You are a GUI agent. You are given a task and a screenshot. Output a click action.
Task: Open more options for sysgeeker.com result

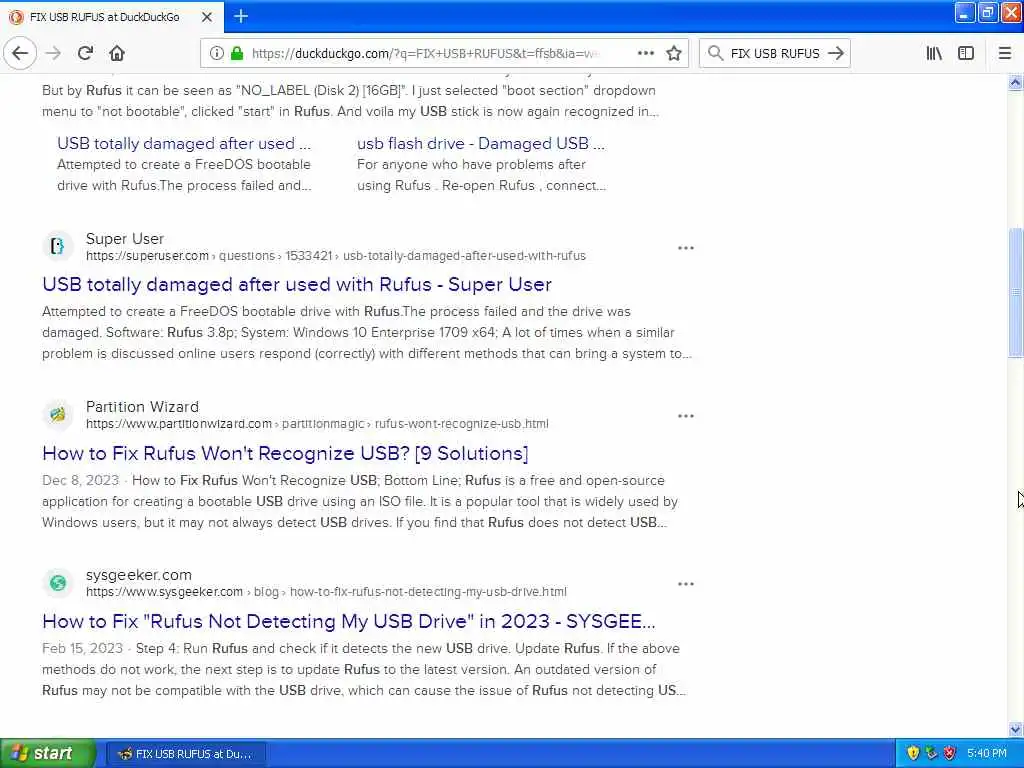686,584
